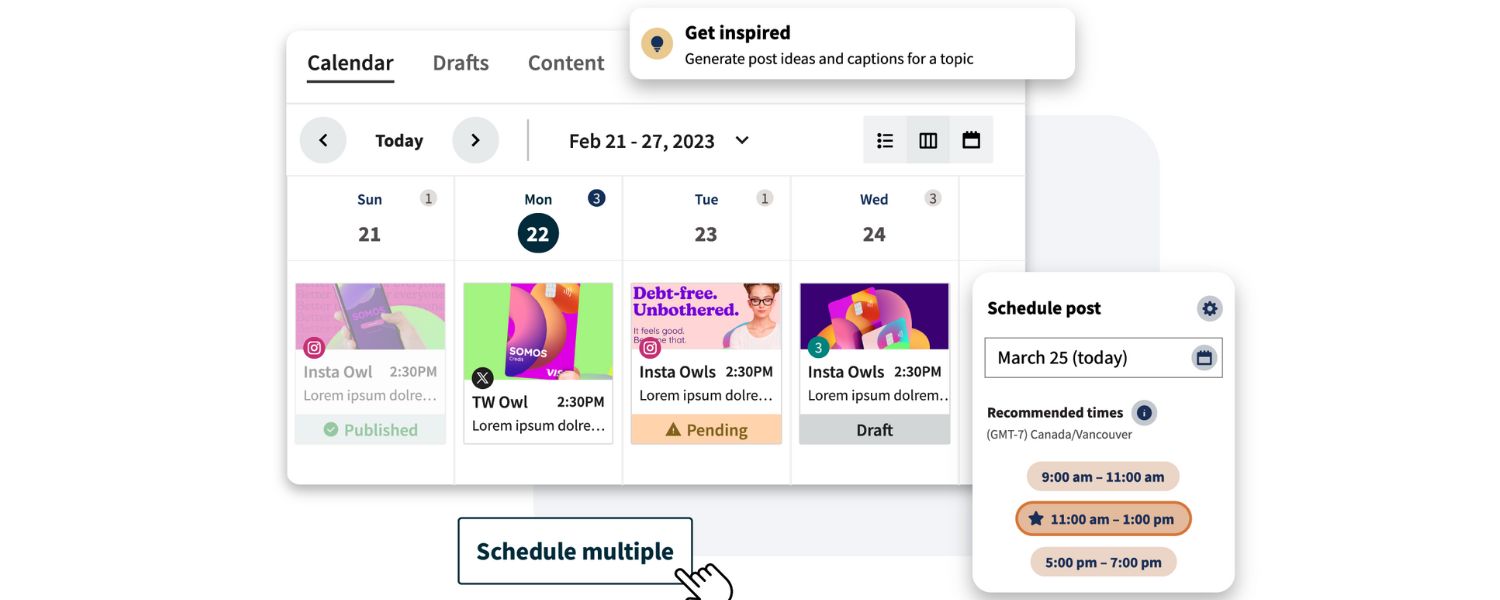The width and height of the screenshot is (1500, 600).
Task: Click the Instagram icon on the Insta Owl post
Action: tap(313, 347)
